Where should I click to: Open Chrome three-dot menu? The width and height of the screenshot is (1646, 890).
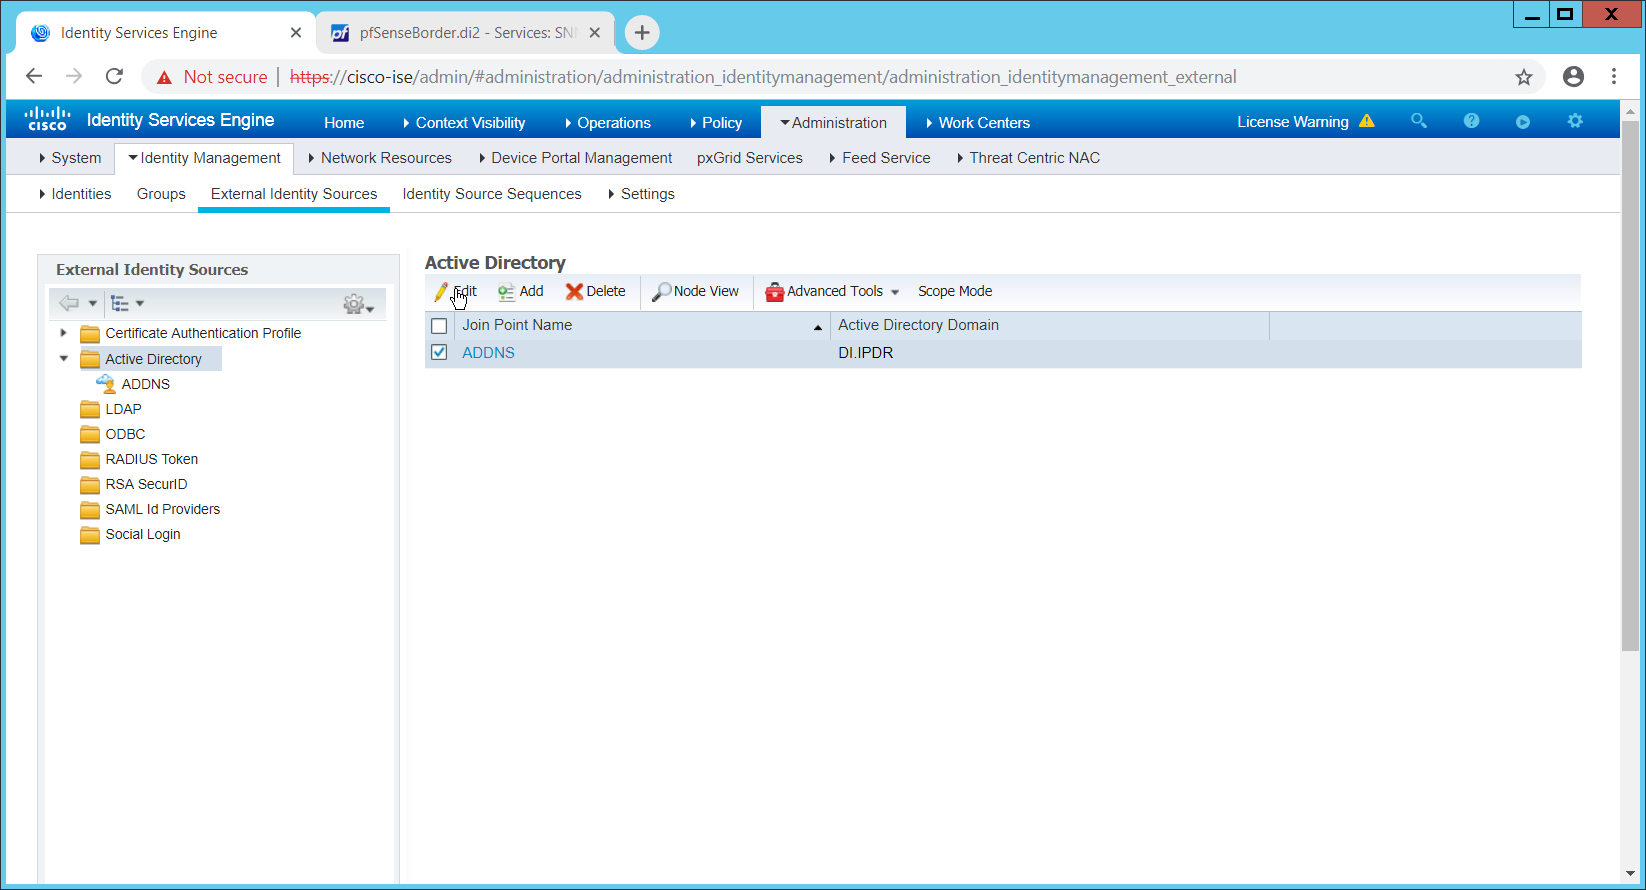(x=1614, y=76)
